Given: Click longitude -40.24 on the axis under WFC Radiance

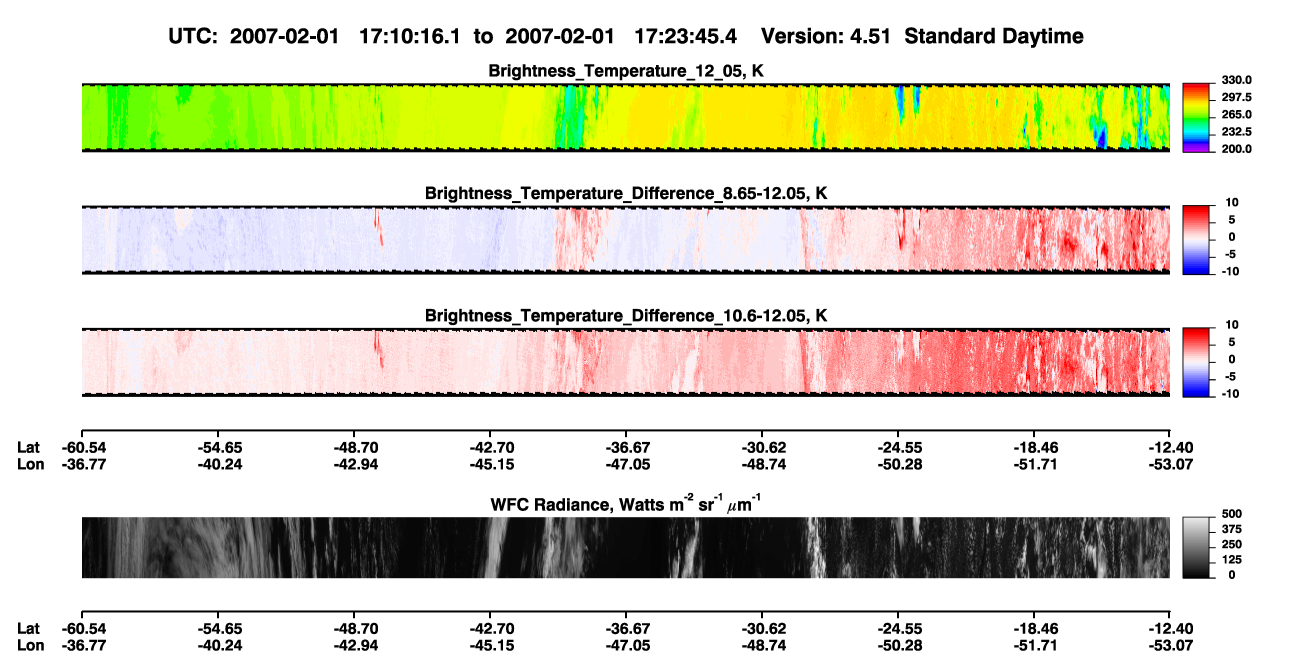Looking at the screenshot, I should point(218,645).
